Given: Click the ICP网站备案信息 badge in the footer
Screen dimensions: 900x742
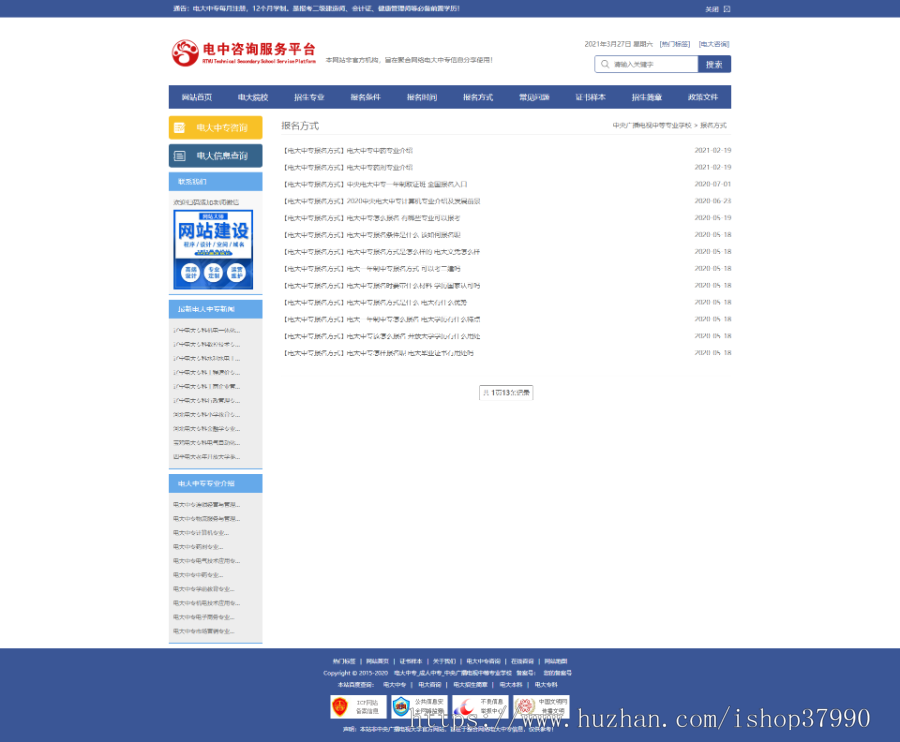Looking at the screenshot, I should click(x=357, y=706).
